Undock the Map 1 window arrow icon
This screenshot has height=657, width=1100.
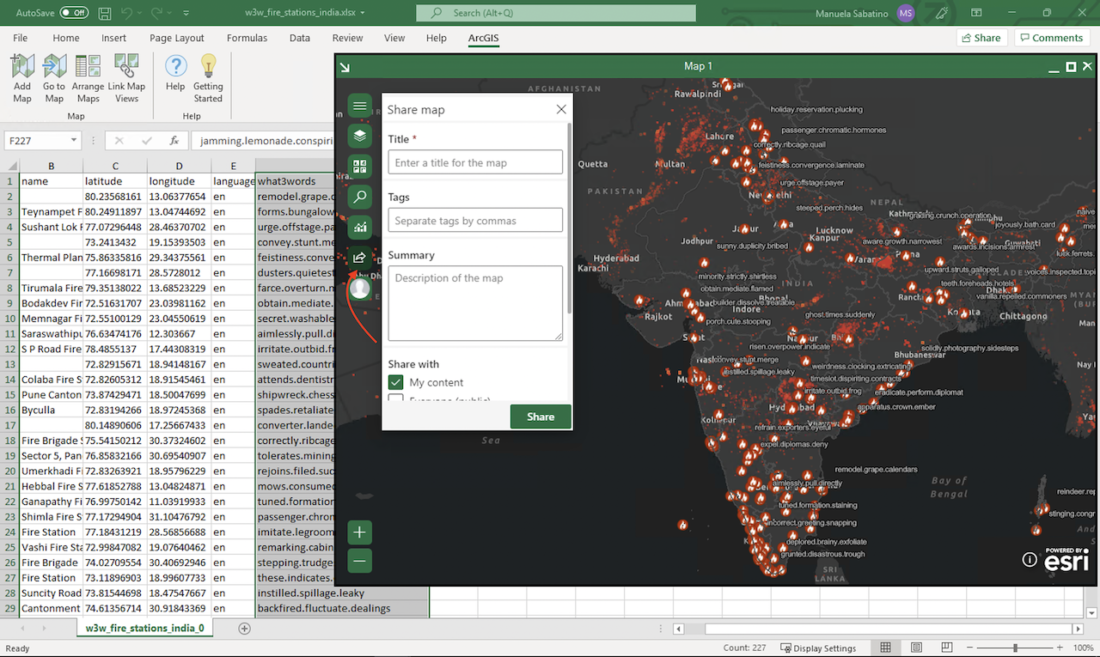[x=344, y=67]
